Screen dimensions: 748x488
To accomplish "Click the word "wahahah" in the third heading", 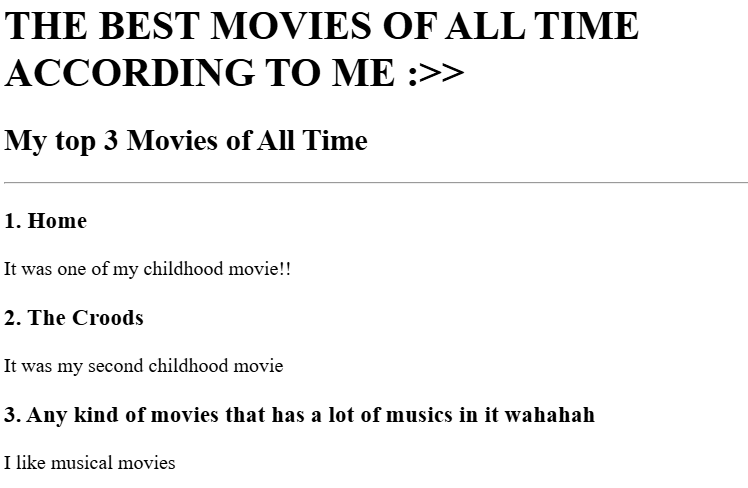I will [x=550, y=415].
